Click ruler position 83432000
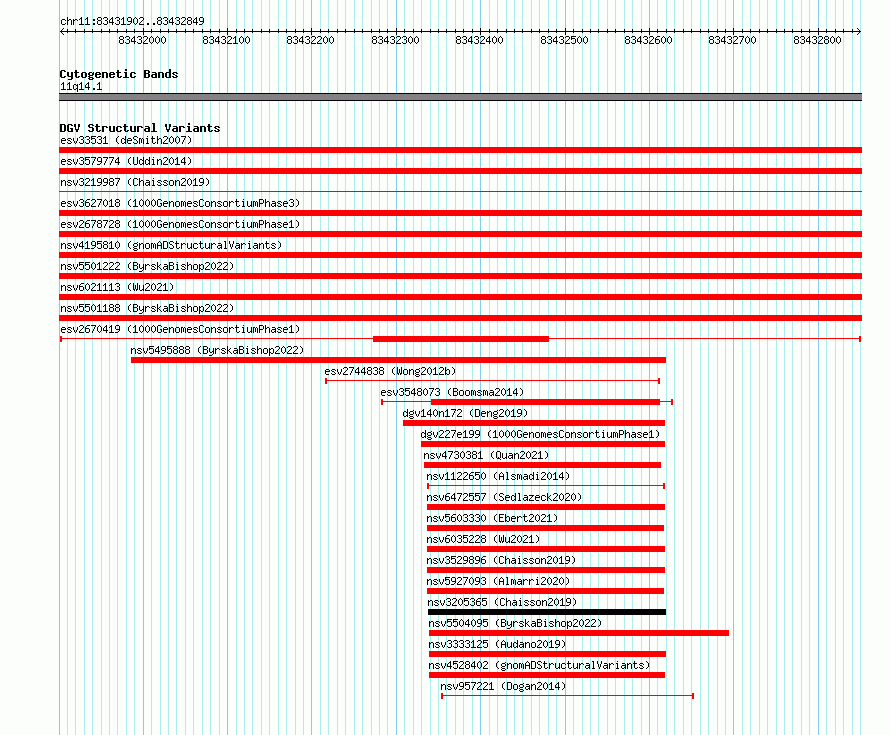 tap(142, 40)
